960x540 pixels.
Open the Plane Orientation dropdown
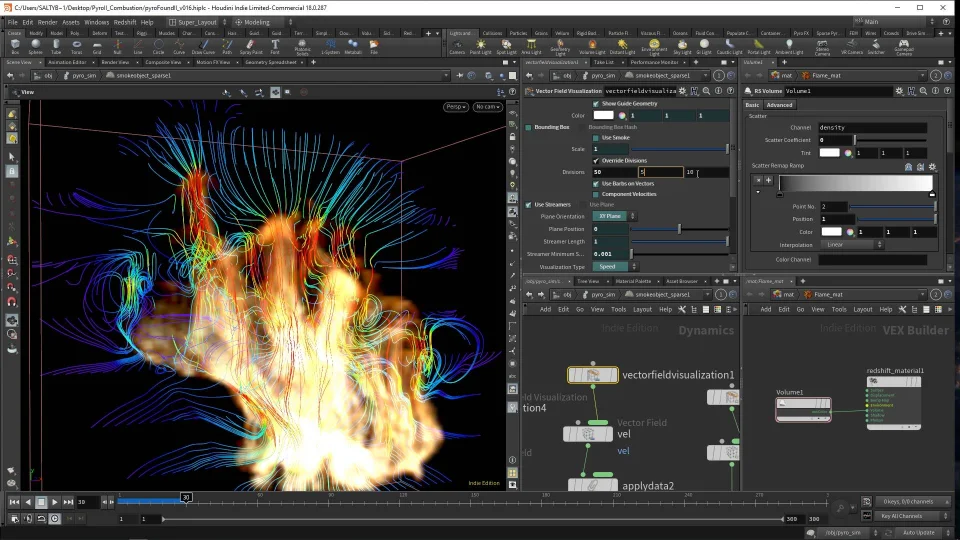click(x=611, y=216)
